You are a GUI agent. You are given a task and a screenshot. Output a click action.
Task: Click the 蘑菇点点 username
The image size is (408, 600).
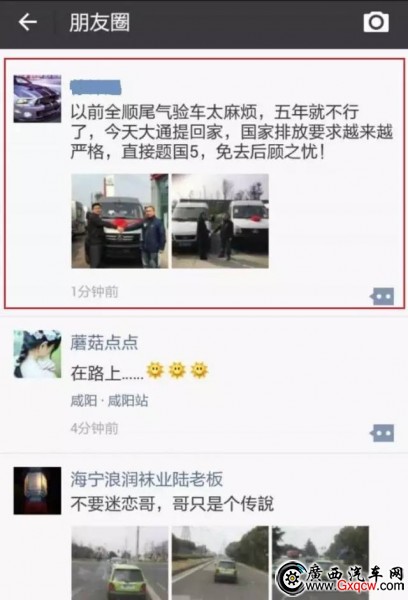tap(104, 342)
